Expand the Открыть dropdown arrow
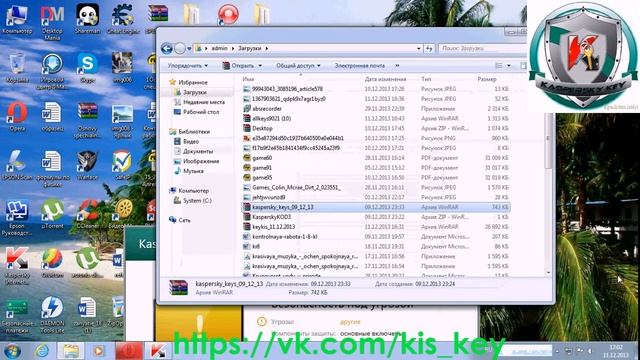The image size is (640, 360). tap(260, 66)
